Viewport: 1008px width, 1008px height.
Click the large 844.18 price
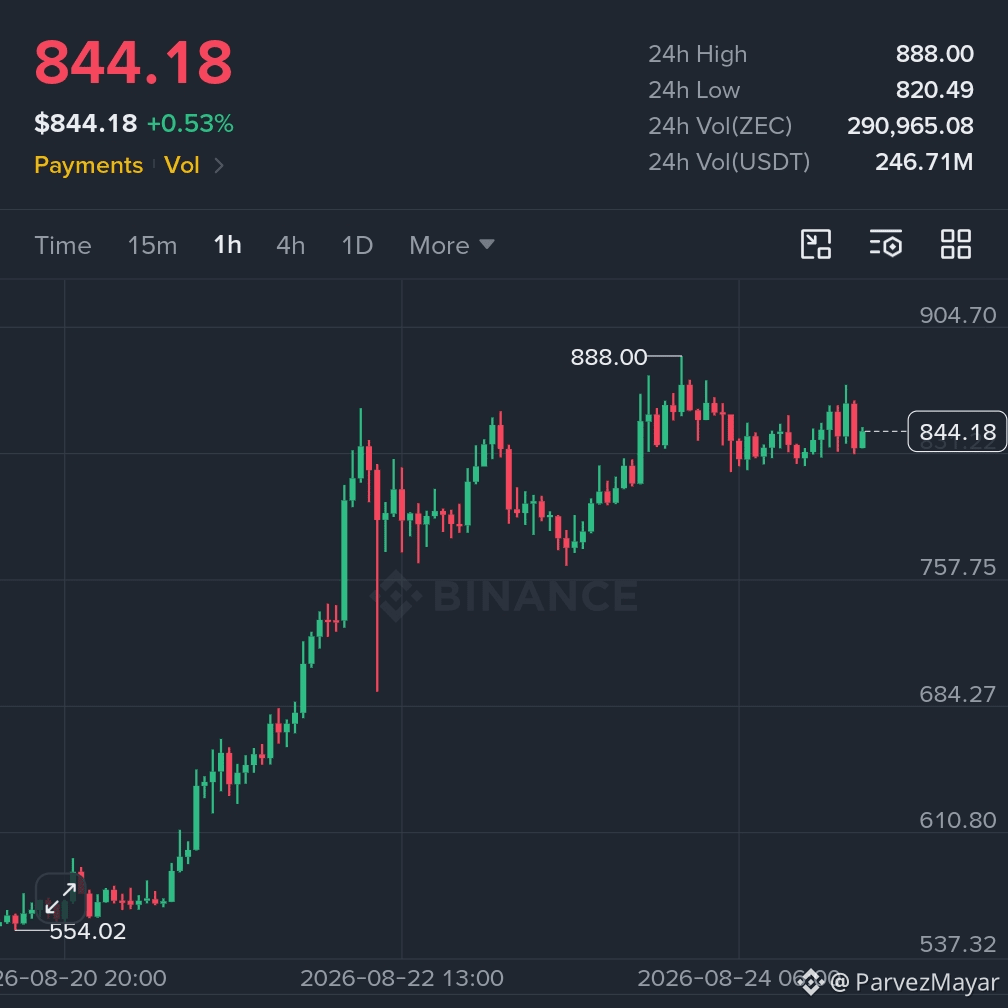[x=133, y=62]
